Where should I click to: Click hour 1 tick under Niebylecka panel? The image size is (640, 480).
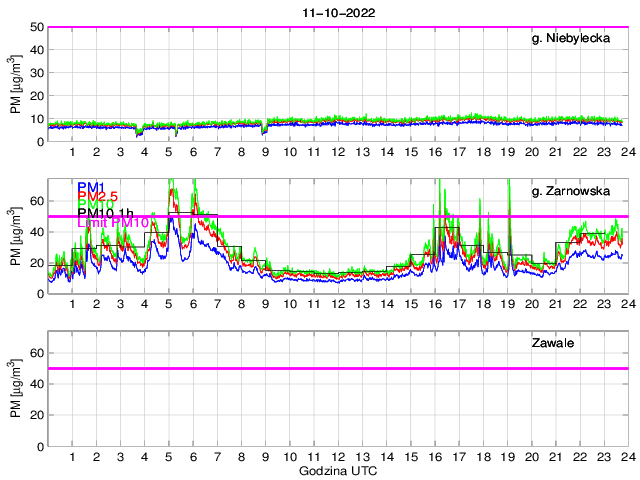coord(72,152)
